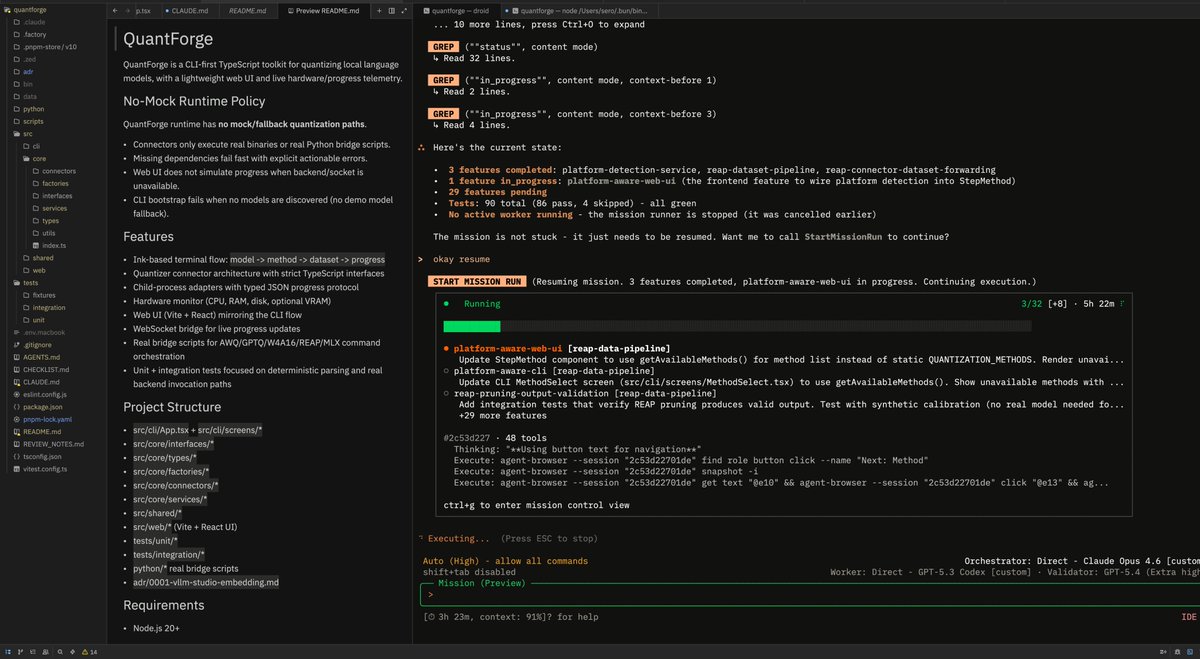Click the preview icon on Preview README.md tab
1200x659 pixels.
tap(289, 10)
